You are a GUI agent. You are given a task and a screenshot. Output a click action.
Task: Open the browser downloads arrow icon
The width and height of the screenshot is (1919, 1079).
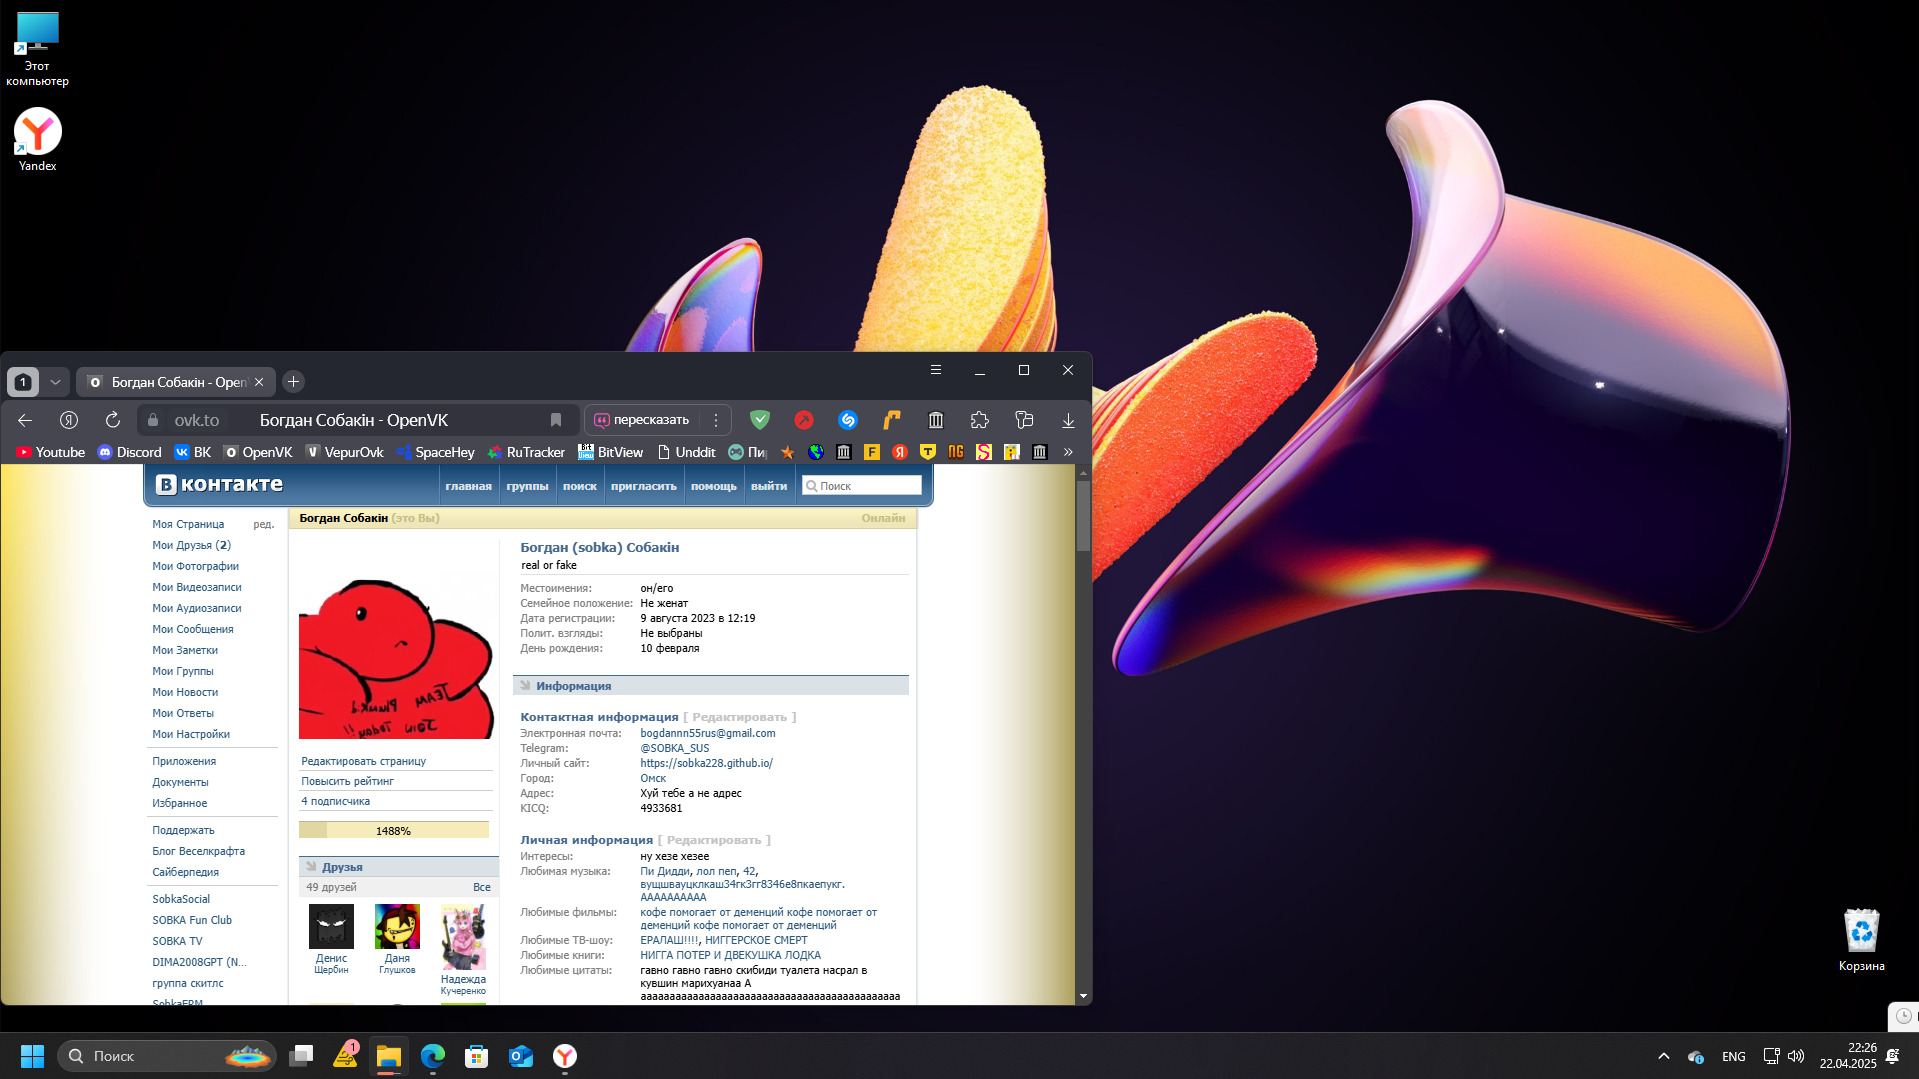[x=1068, y=420]
